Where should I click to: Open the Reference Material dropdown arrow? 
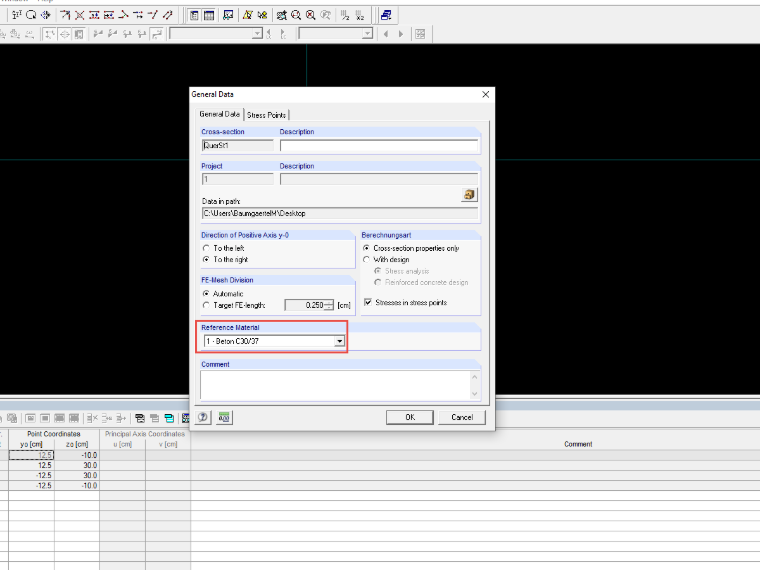click(339, 341)
